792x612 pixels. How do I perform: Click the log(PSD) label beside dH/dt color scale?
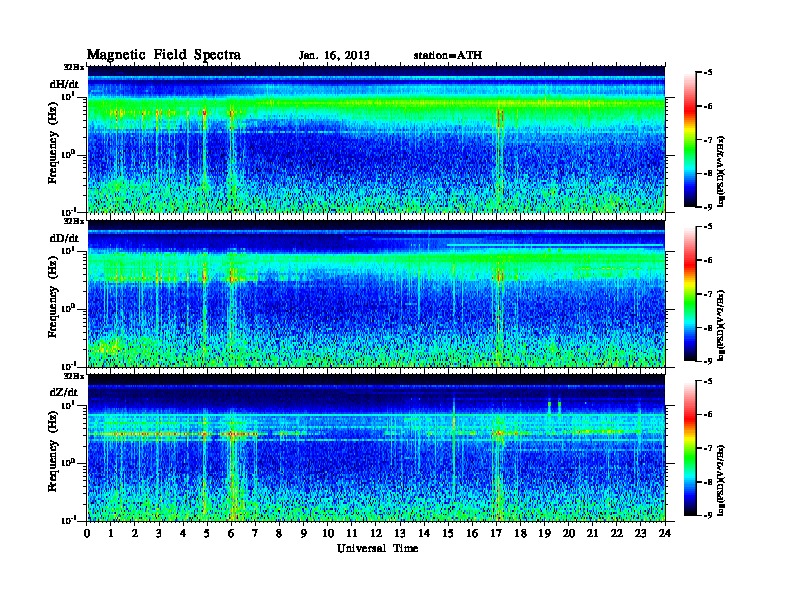(720, 171)
